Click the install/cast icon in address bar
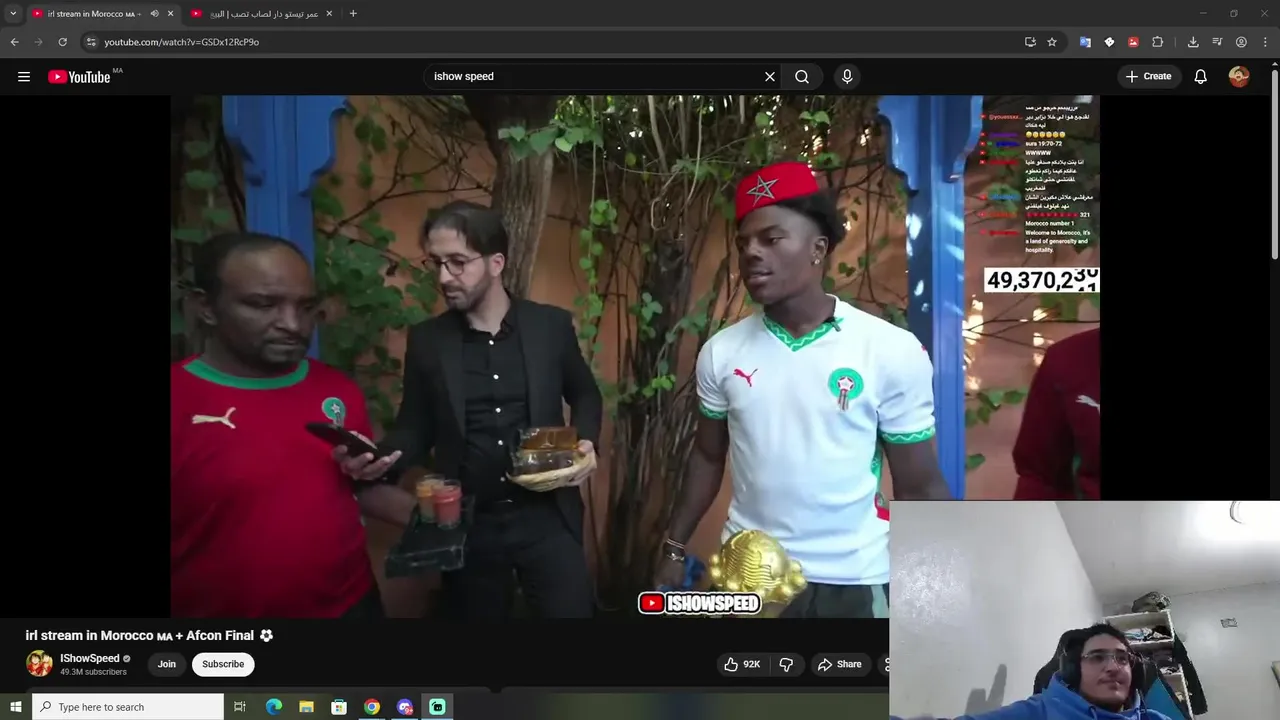 [1030, 42]
